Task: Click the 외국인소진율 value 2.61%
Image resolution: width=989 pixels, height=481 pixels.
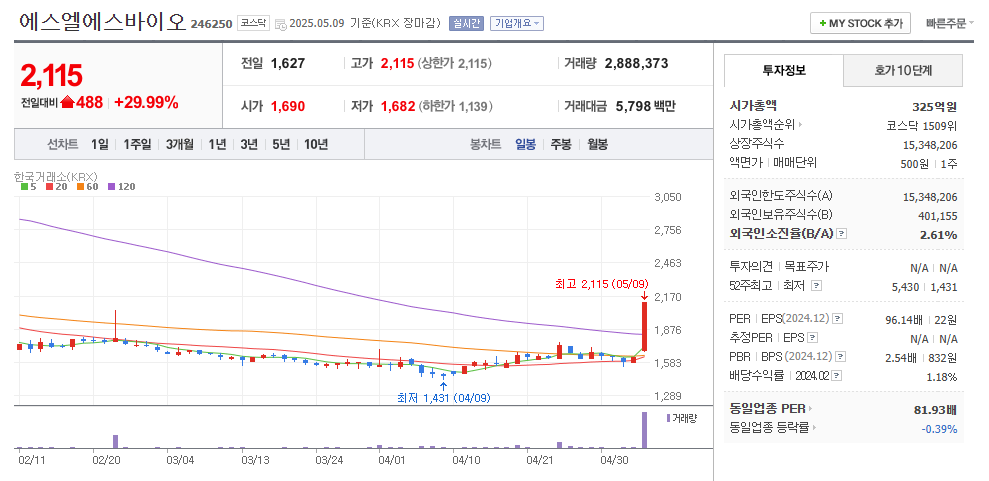Action: pyautogui.click(x=941, y=235)
